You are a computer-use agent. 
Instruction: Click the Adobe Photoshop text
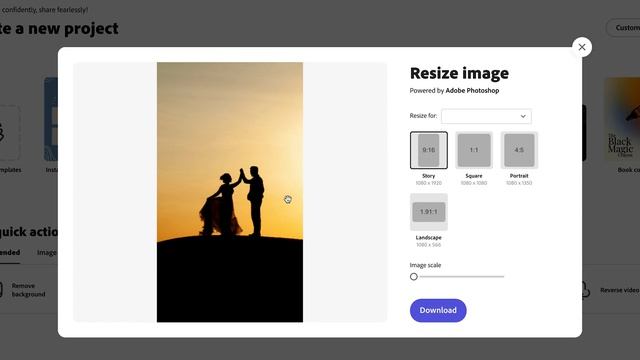pos(472,91)
